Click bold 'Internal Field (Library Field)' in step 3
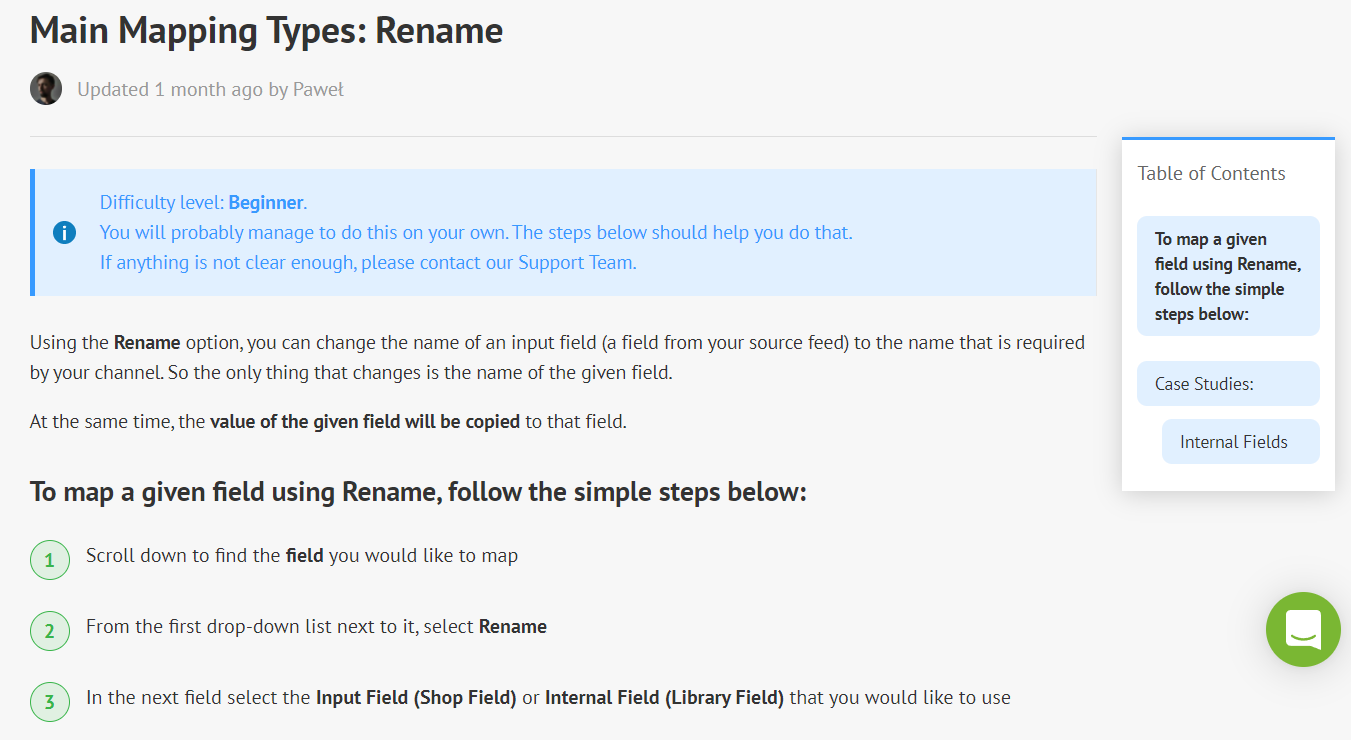This screenshot has height=740, width=1351. pyautogui.click(x=664, y=697)
